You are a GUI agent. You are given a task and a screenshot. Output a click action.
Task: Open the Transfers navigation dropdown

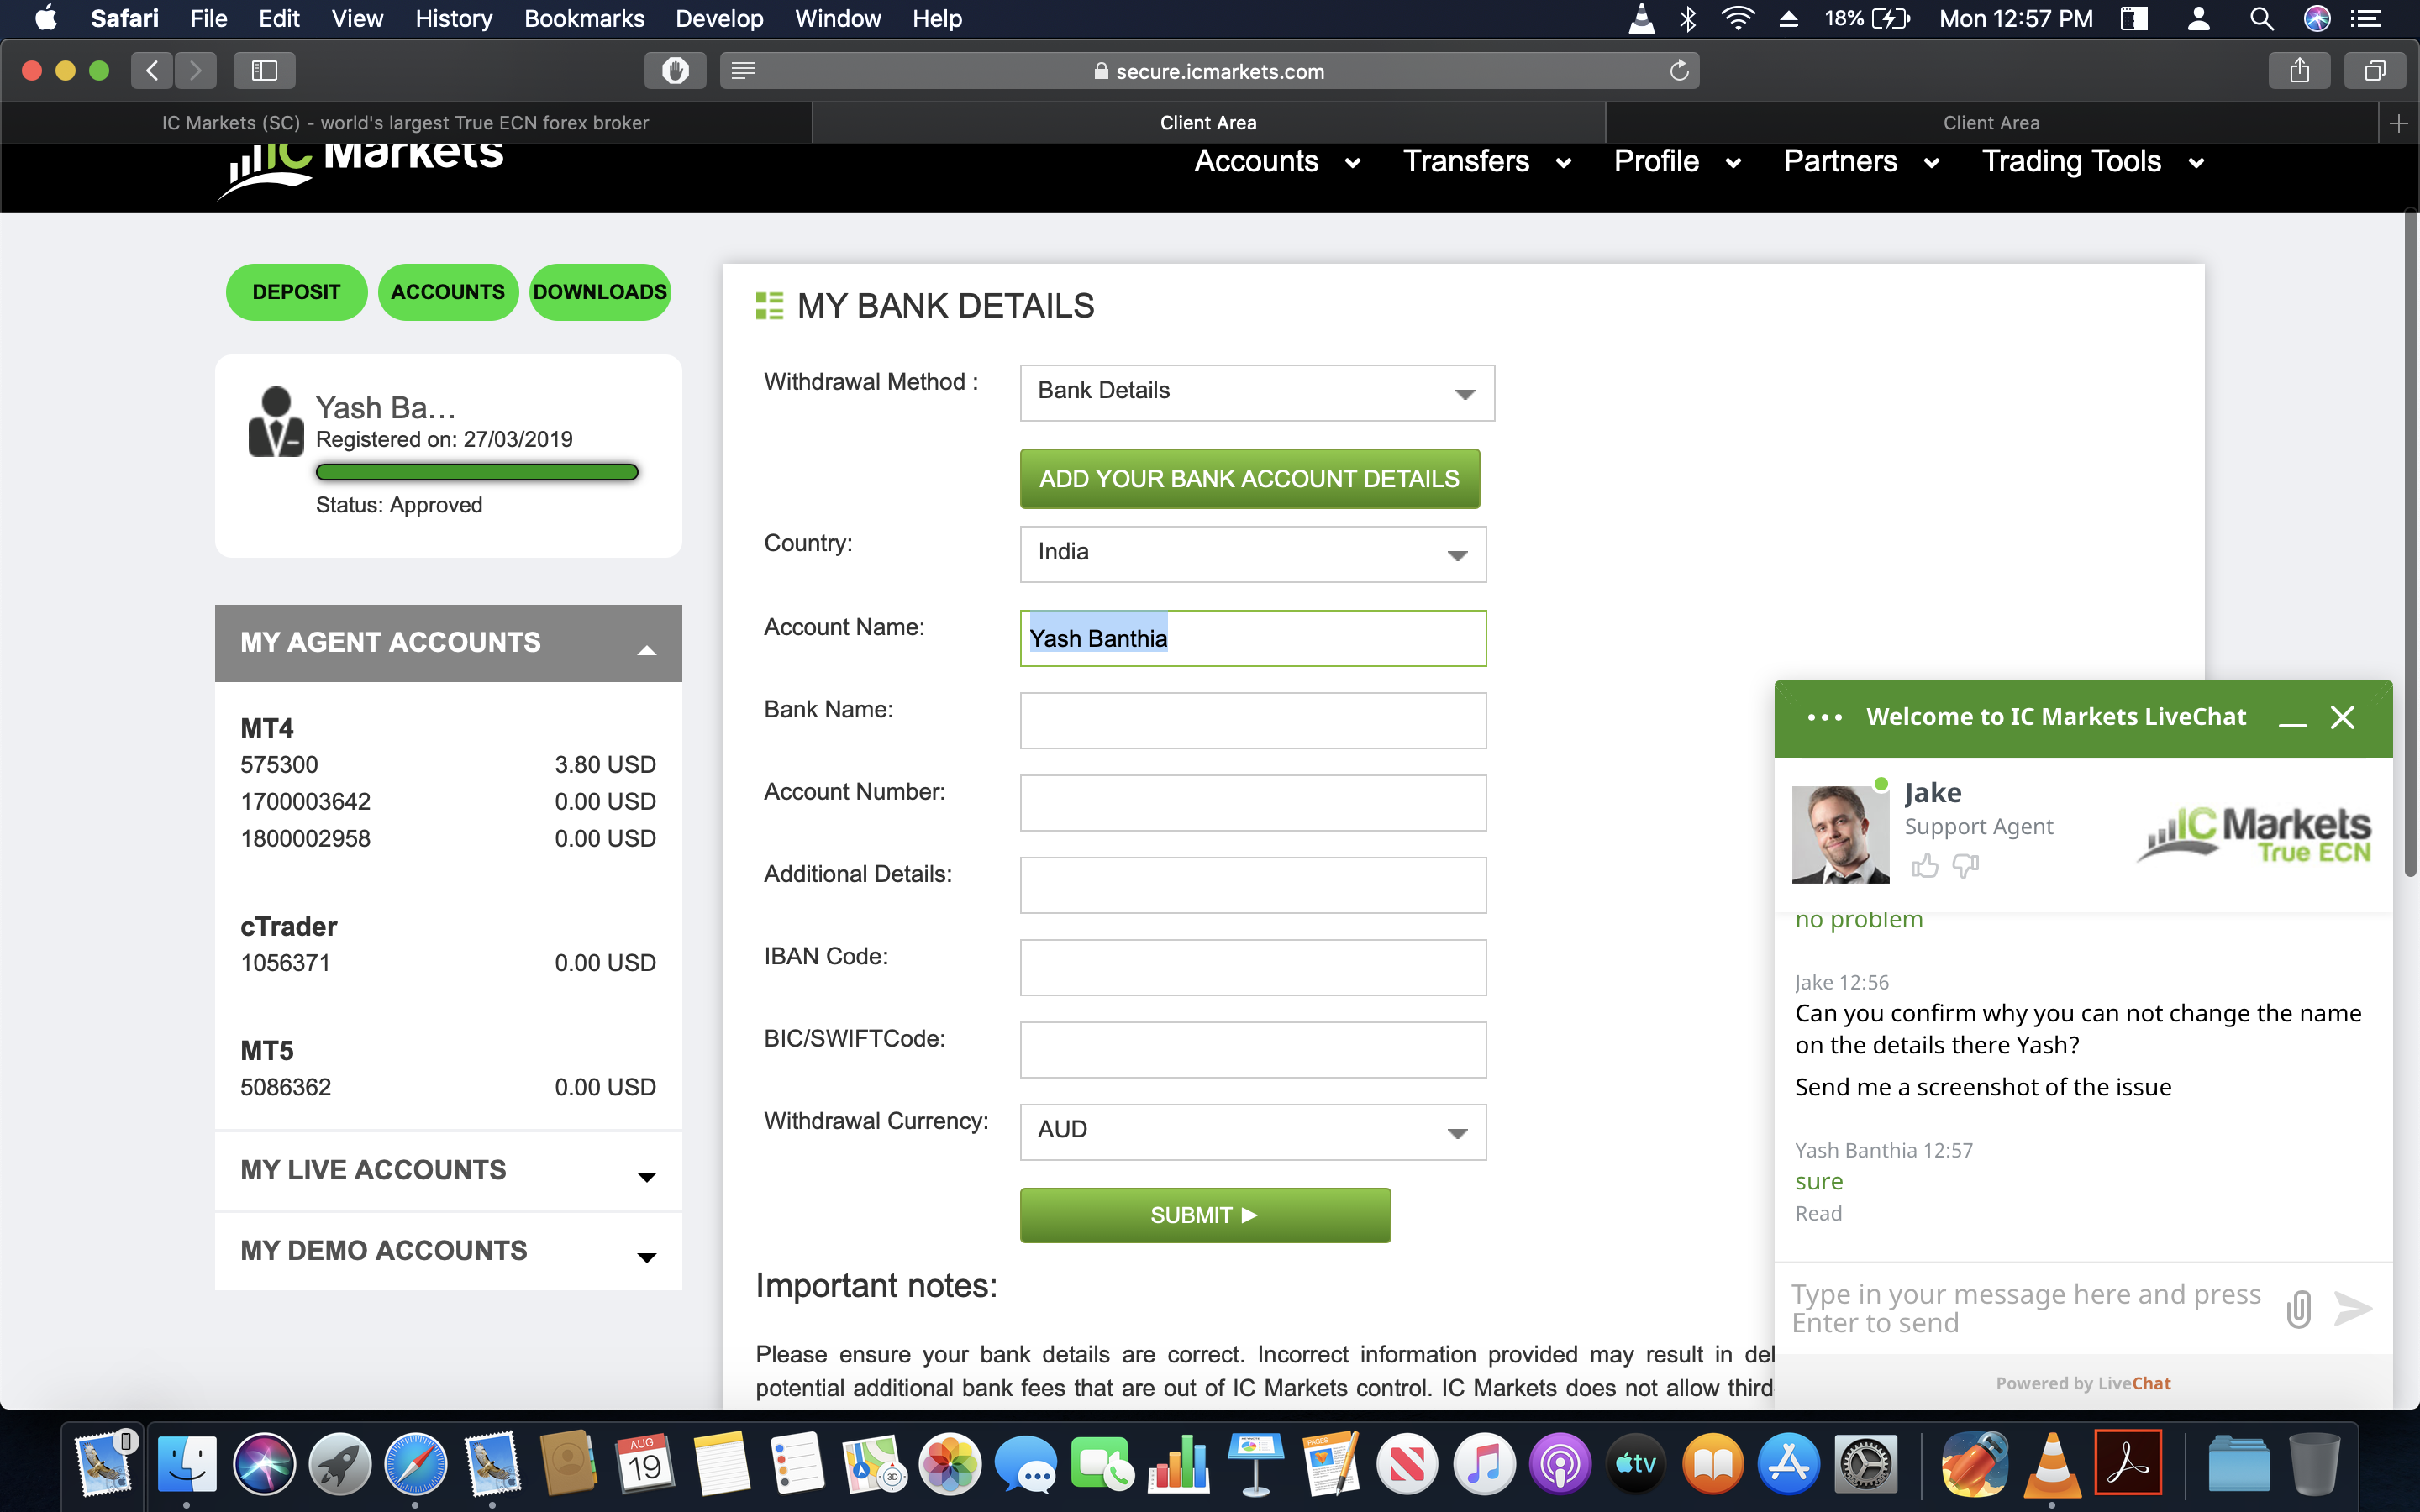[x=1487, y=162]
